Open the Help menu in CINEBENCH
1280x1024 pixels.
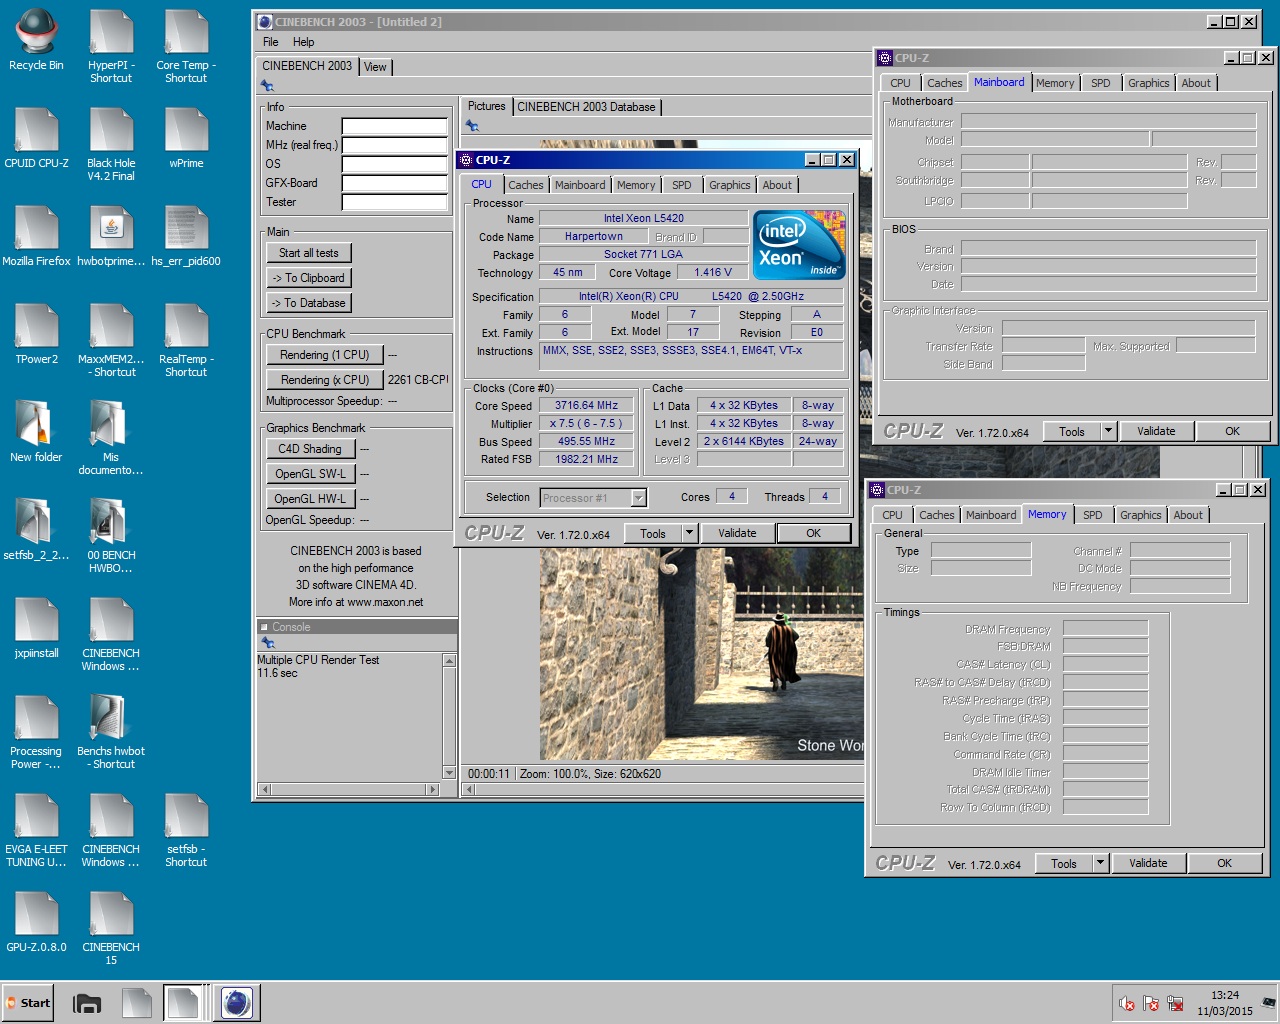coord(303,42)
